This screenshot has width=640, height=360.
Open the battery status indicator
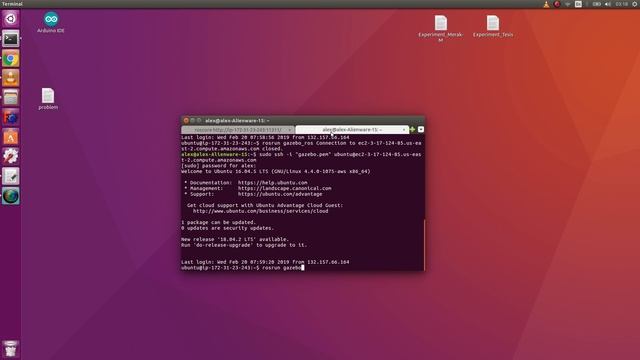tap(596, 4)
